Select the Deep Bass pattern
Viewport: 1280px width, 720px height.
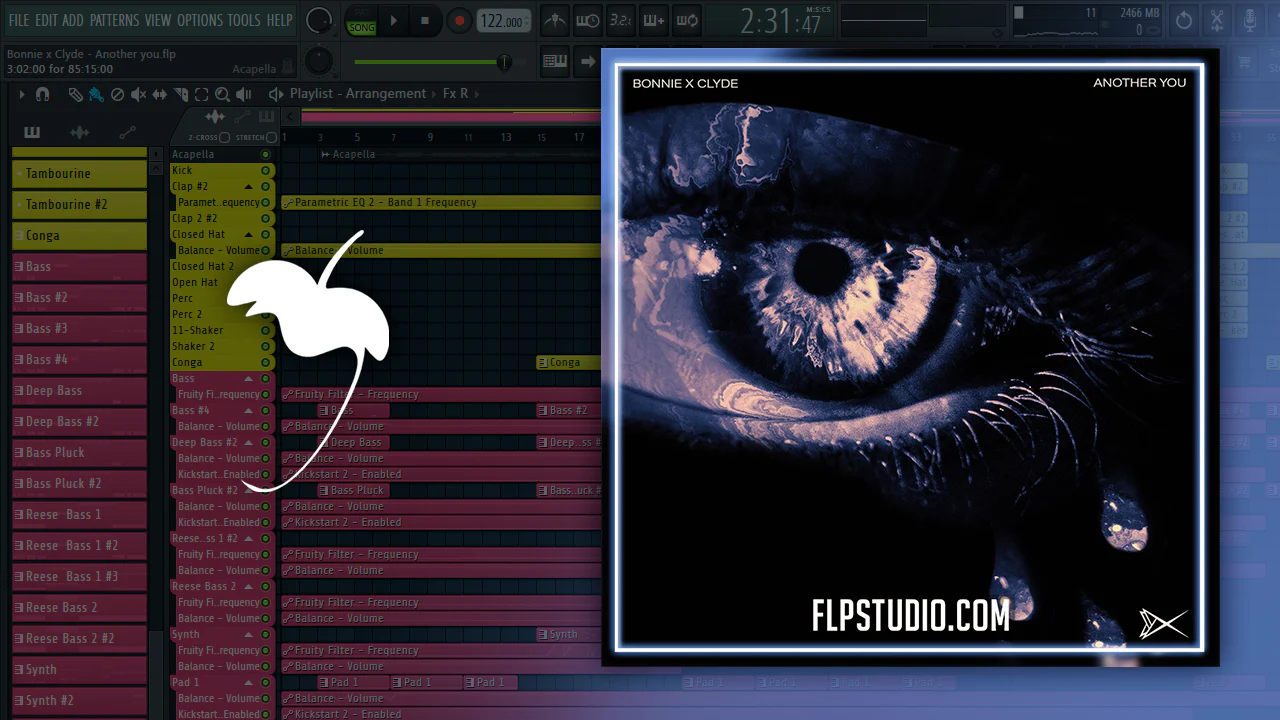[79, 390]
